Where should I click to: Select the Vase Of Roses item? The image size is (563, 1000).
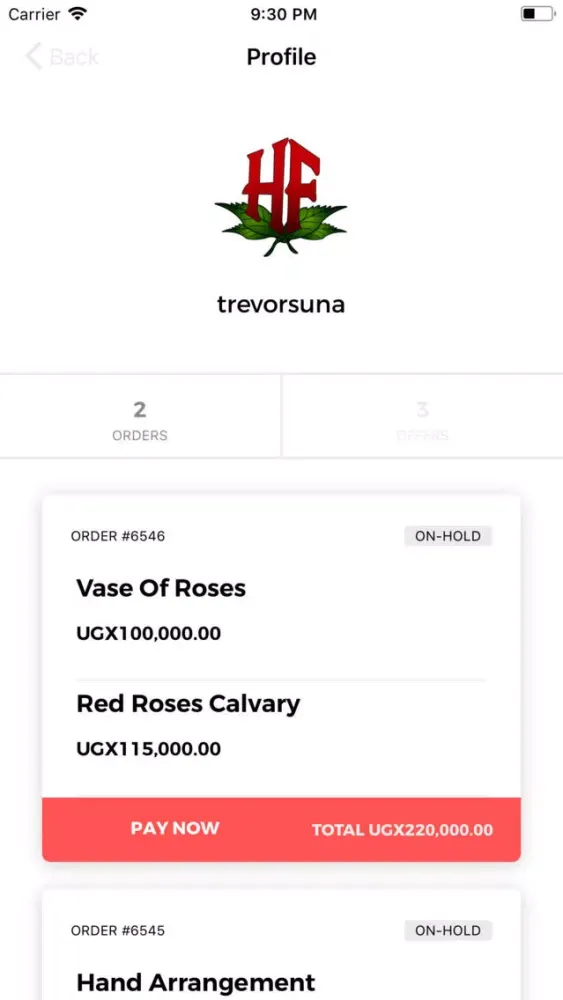click(x=161, y=588)
